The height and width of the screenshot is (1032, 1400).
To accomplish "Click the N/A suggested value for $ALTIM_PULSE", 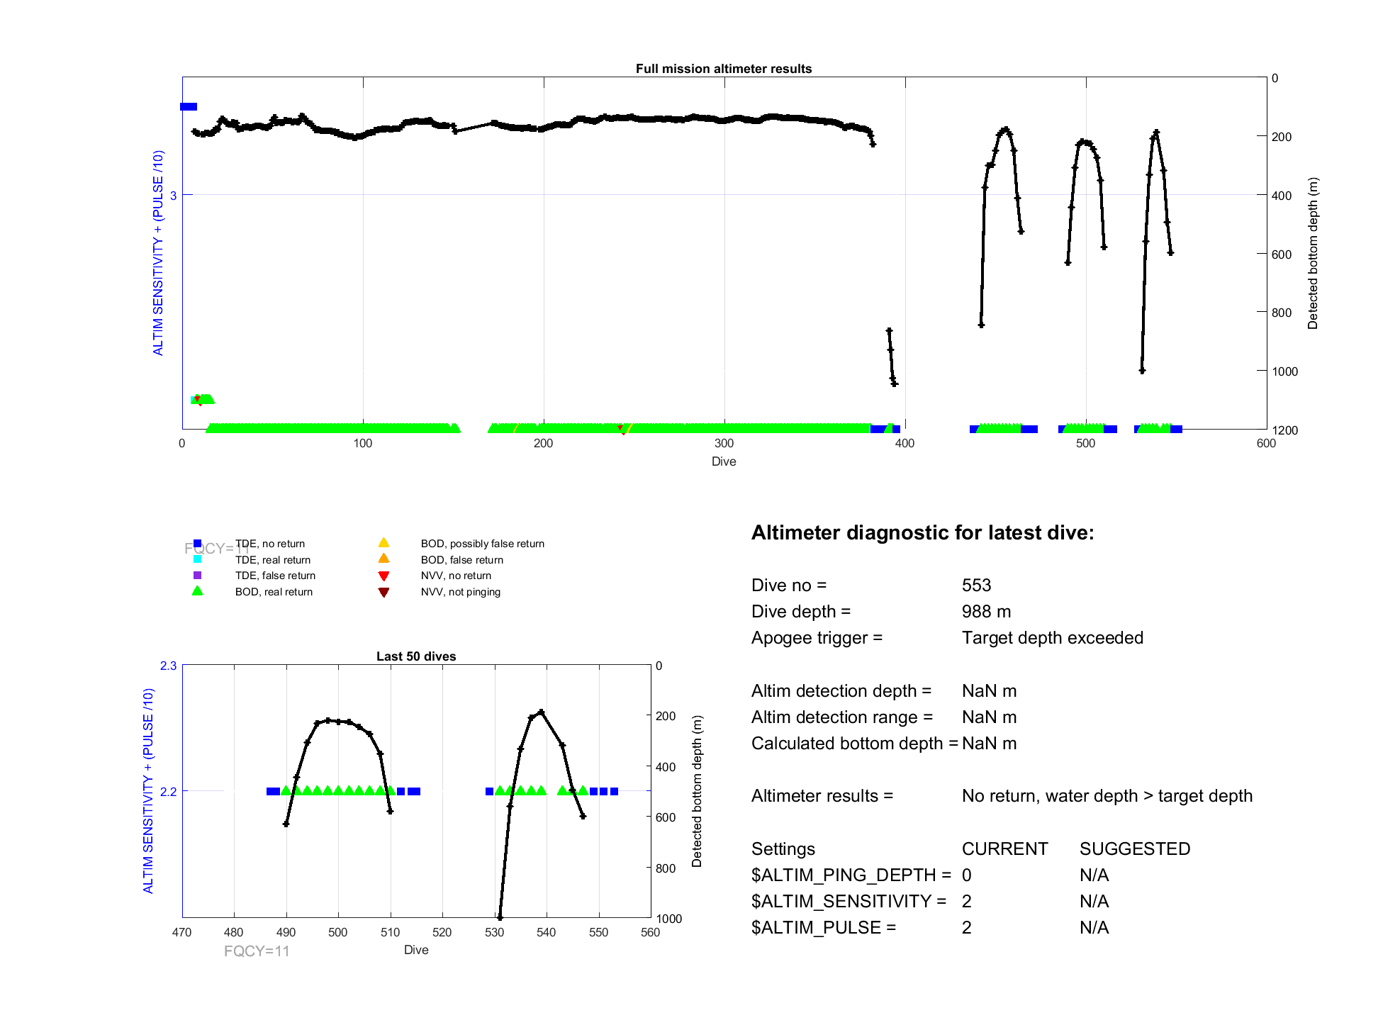I will click(1094, 928).
